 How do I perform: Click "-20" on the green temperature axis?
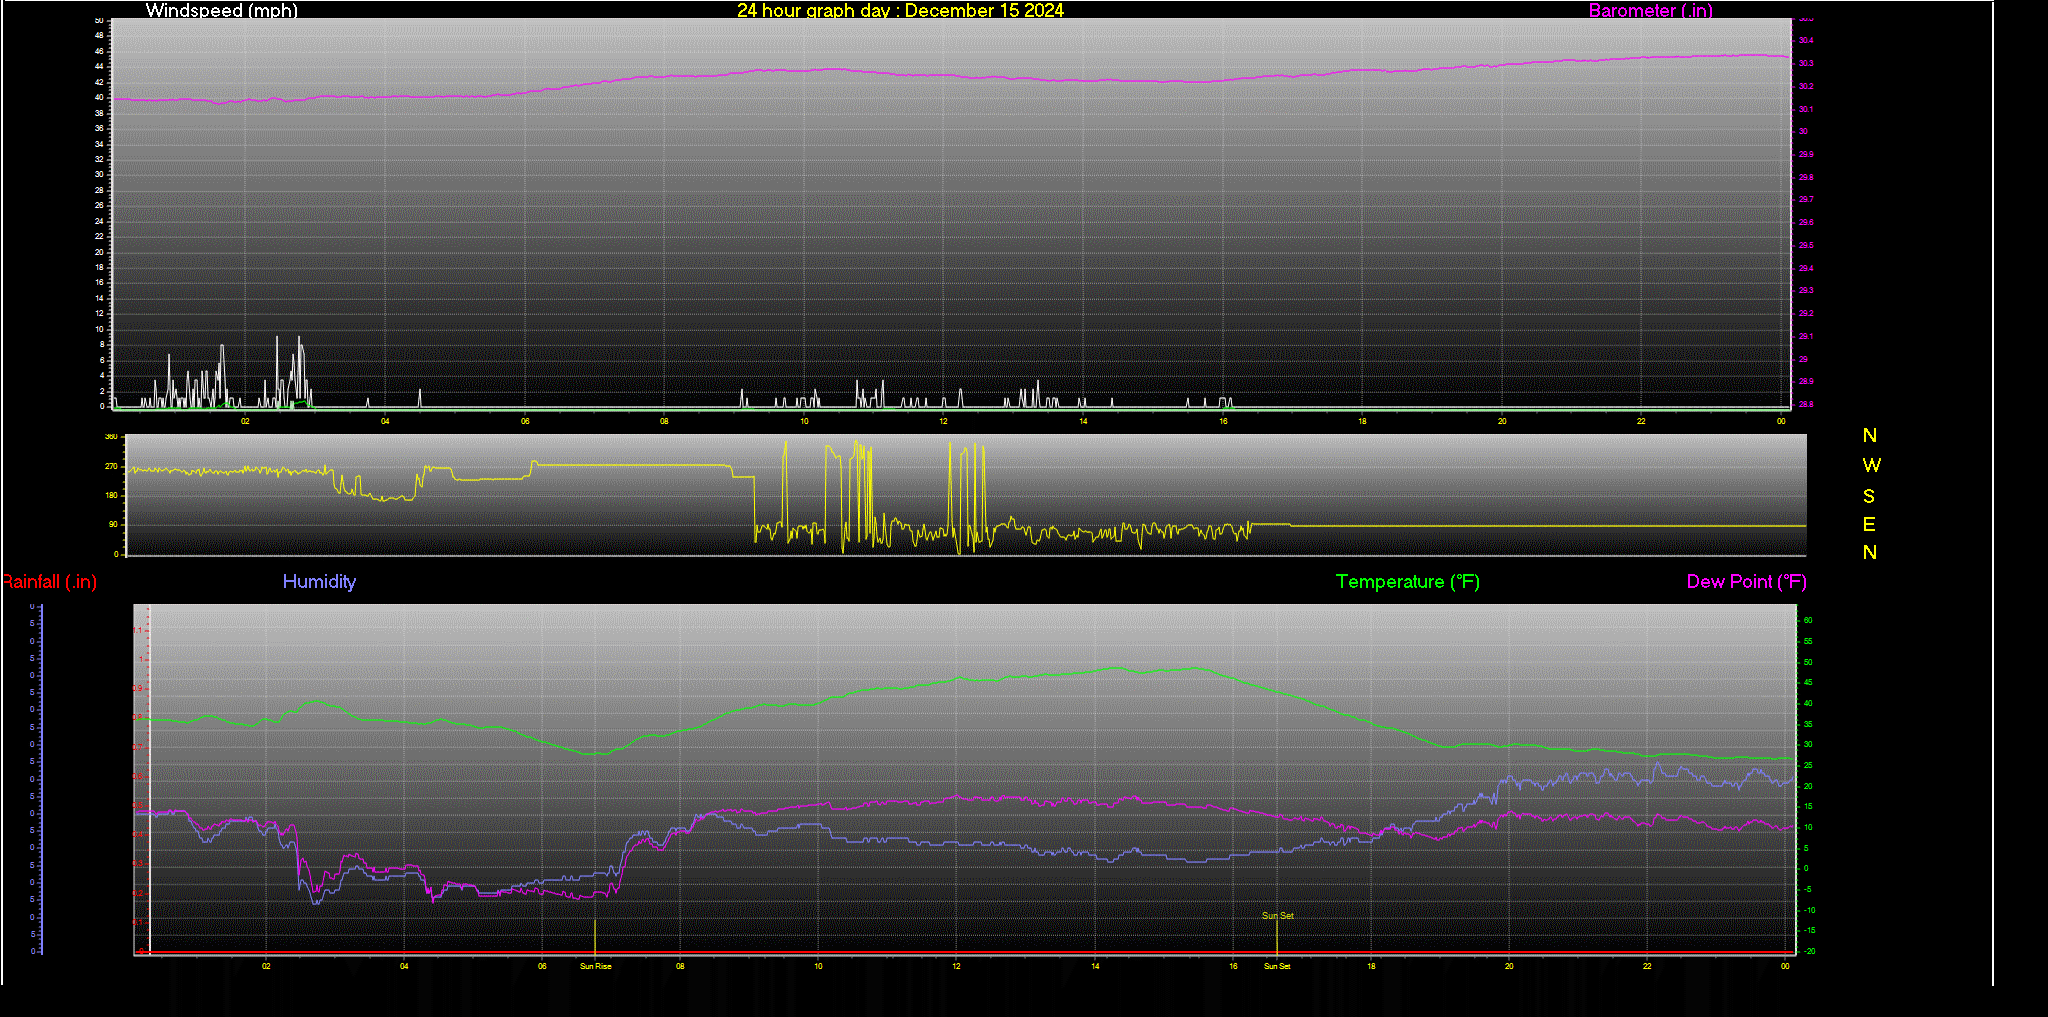click(1808, 951)
